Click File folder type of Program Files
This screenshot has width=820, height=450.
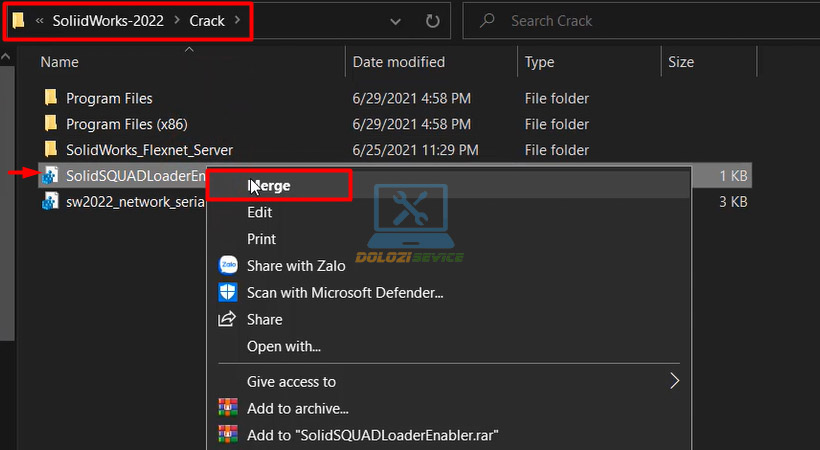click(556, 98)
